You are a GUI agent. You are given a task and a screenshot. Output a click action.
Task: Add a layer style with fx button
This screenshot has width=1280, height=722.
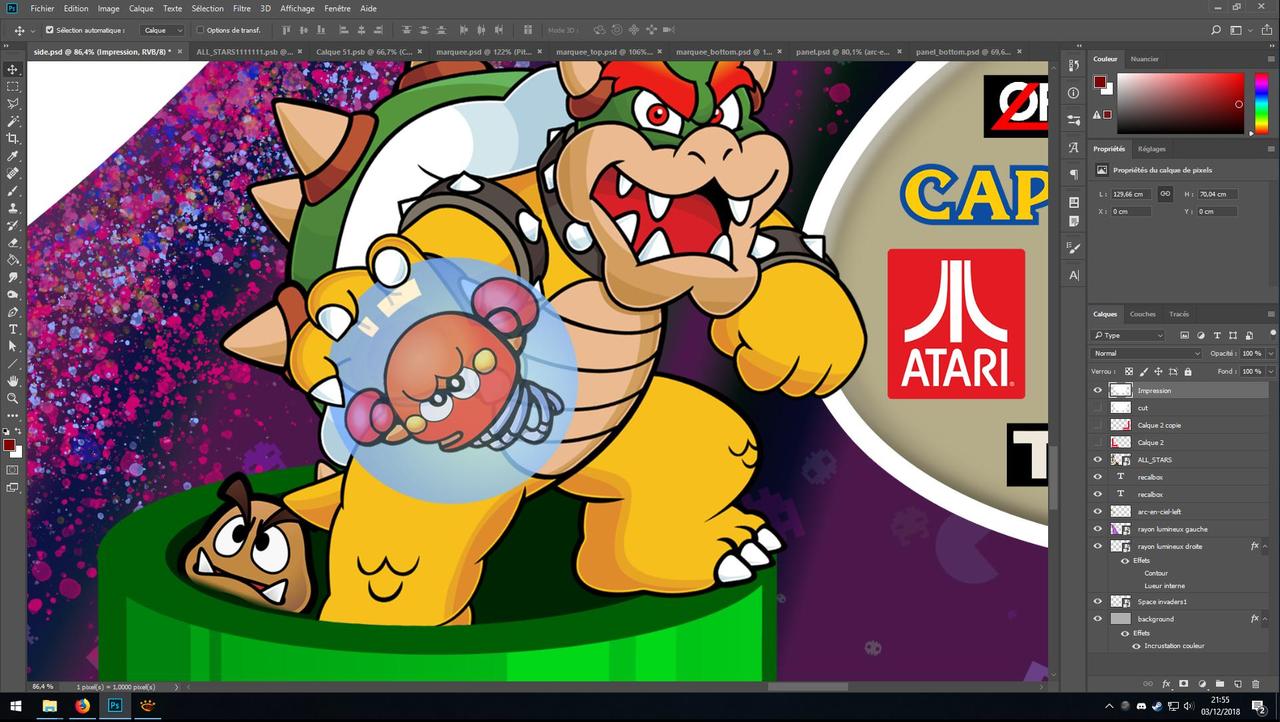tap(1166, 684)
